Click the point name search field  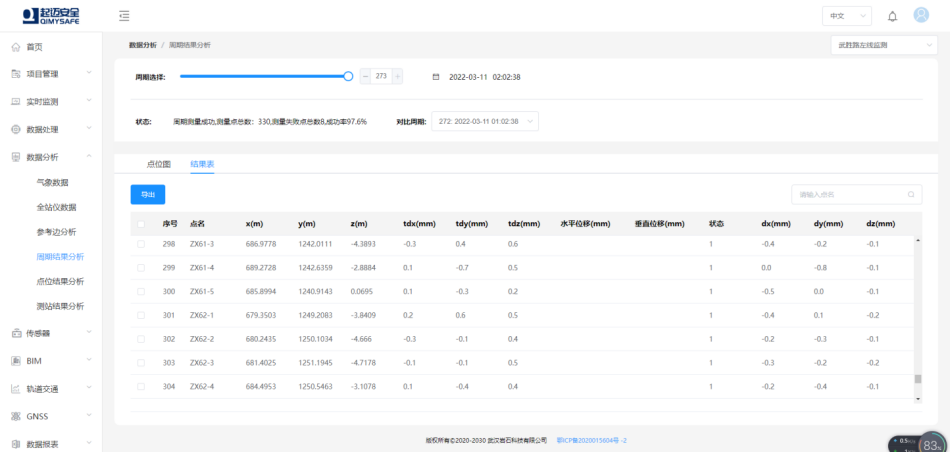tap(857, 194)
